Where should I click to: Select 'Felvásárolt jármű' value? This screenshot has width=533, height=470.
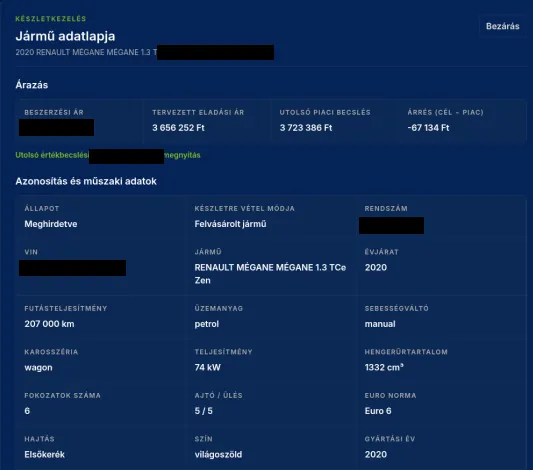tap(230, 224)
